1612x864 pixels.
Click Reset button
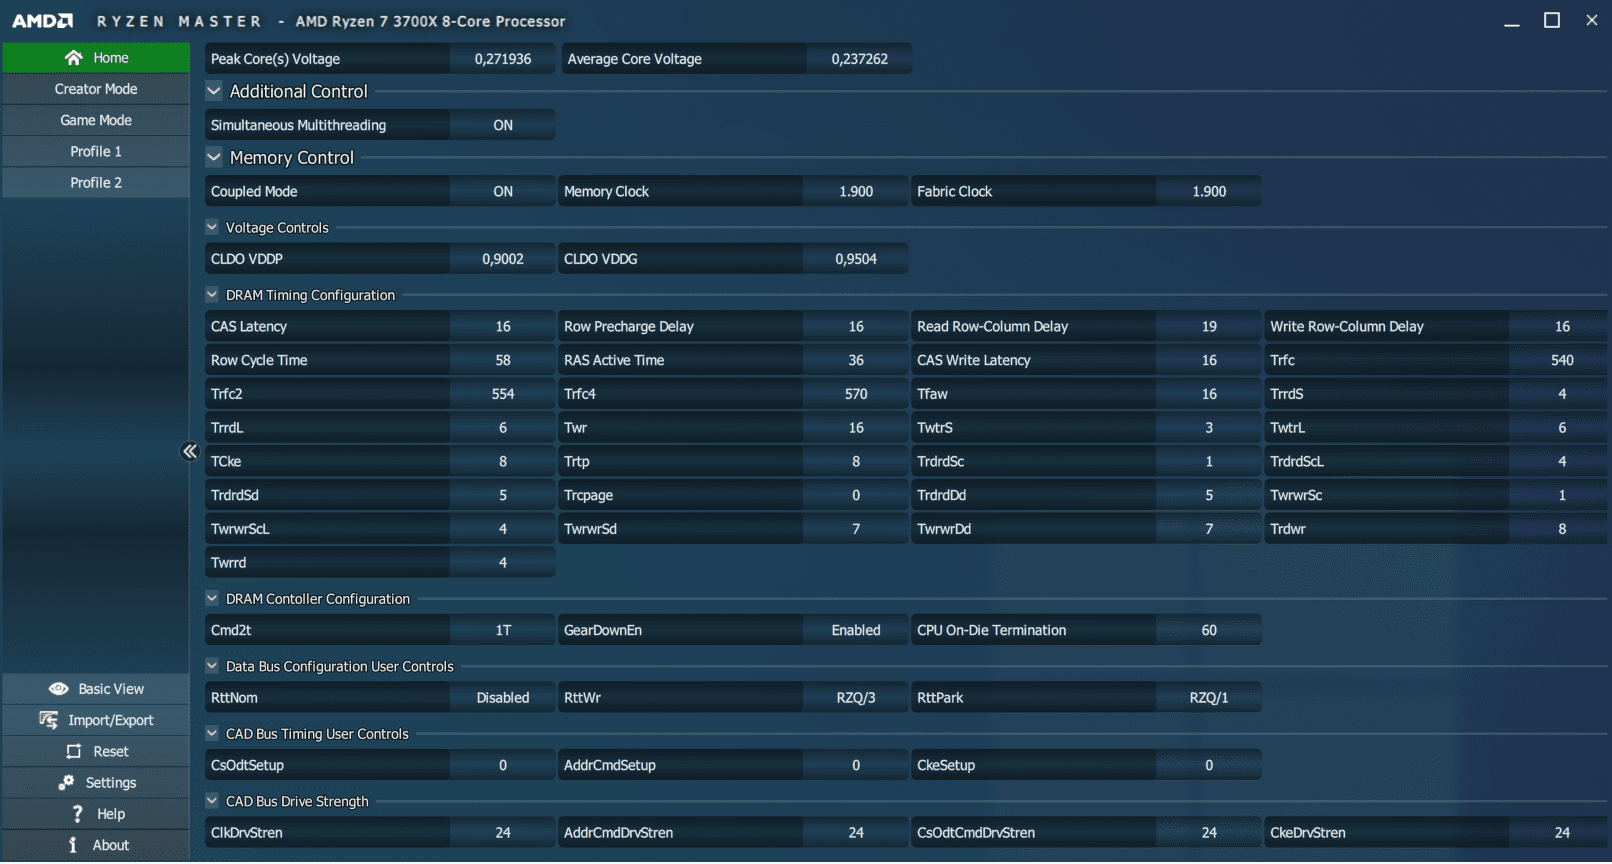point(96,751)
